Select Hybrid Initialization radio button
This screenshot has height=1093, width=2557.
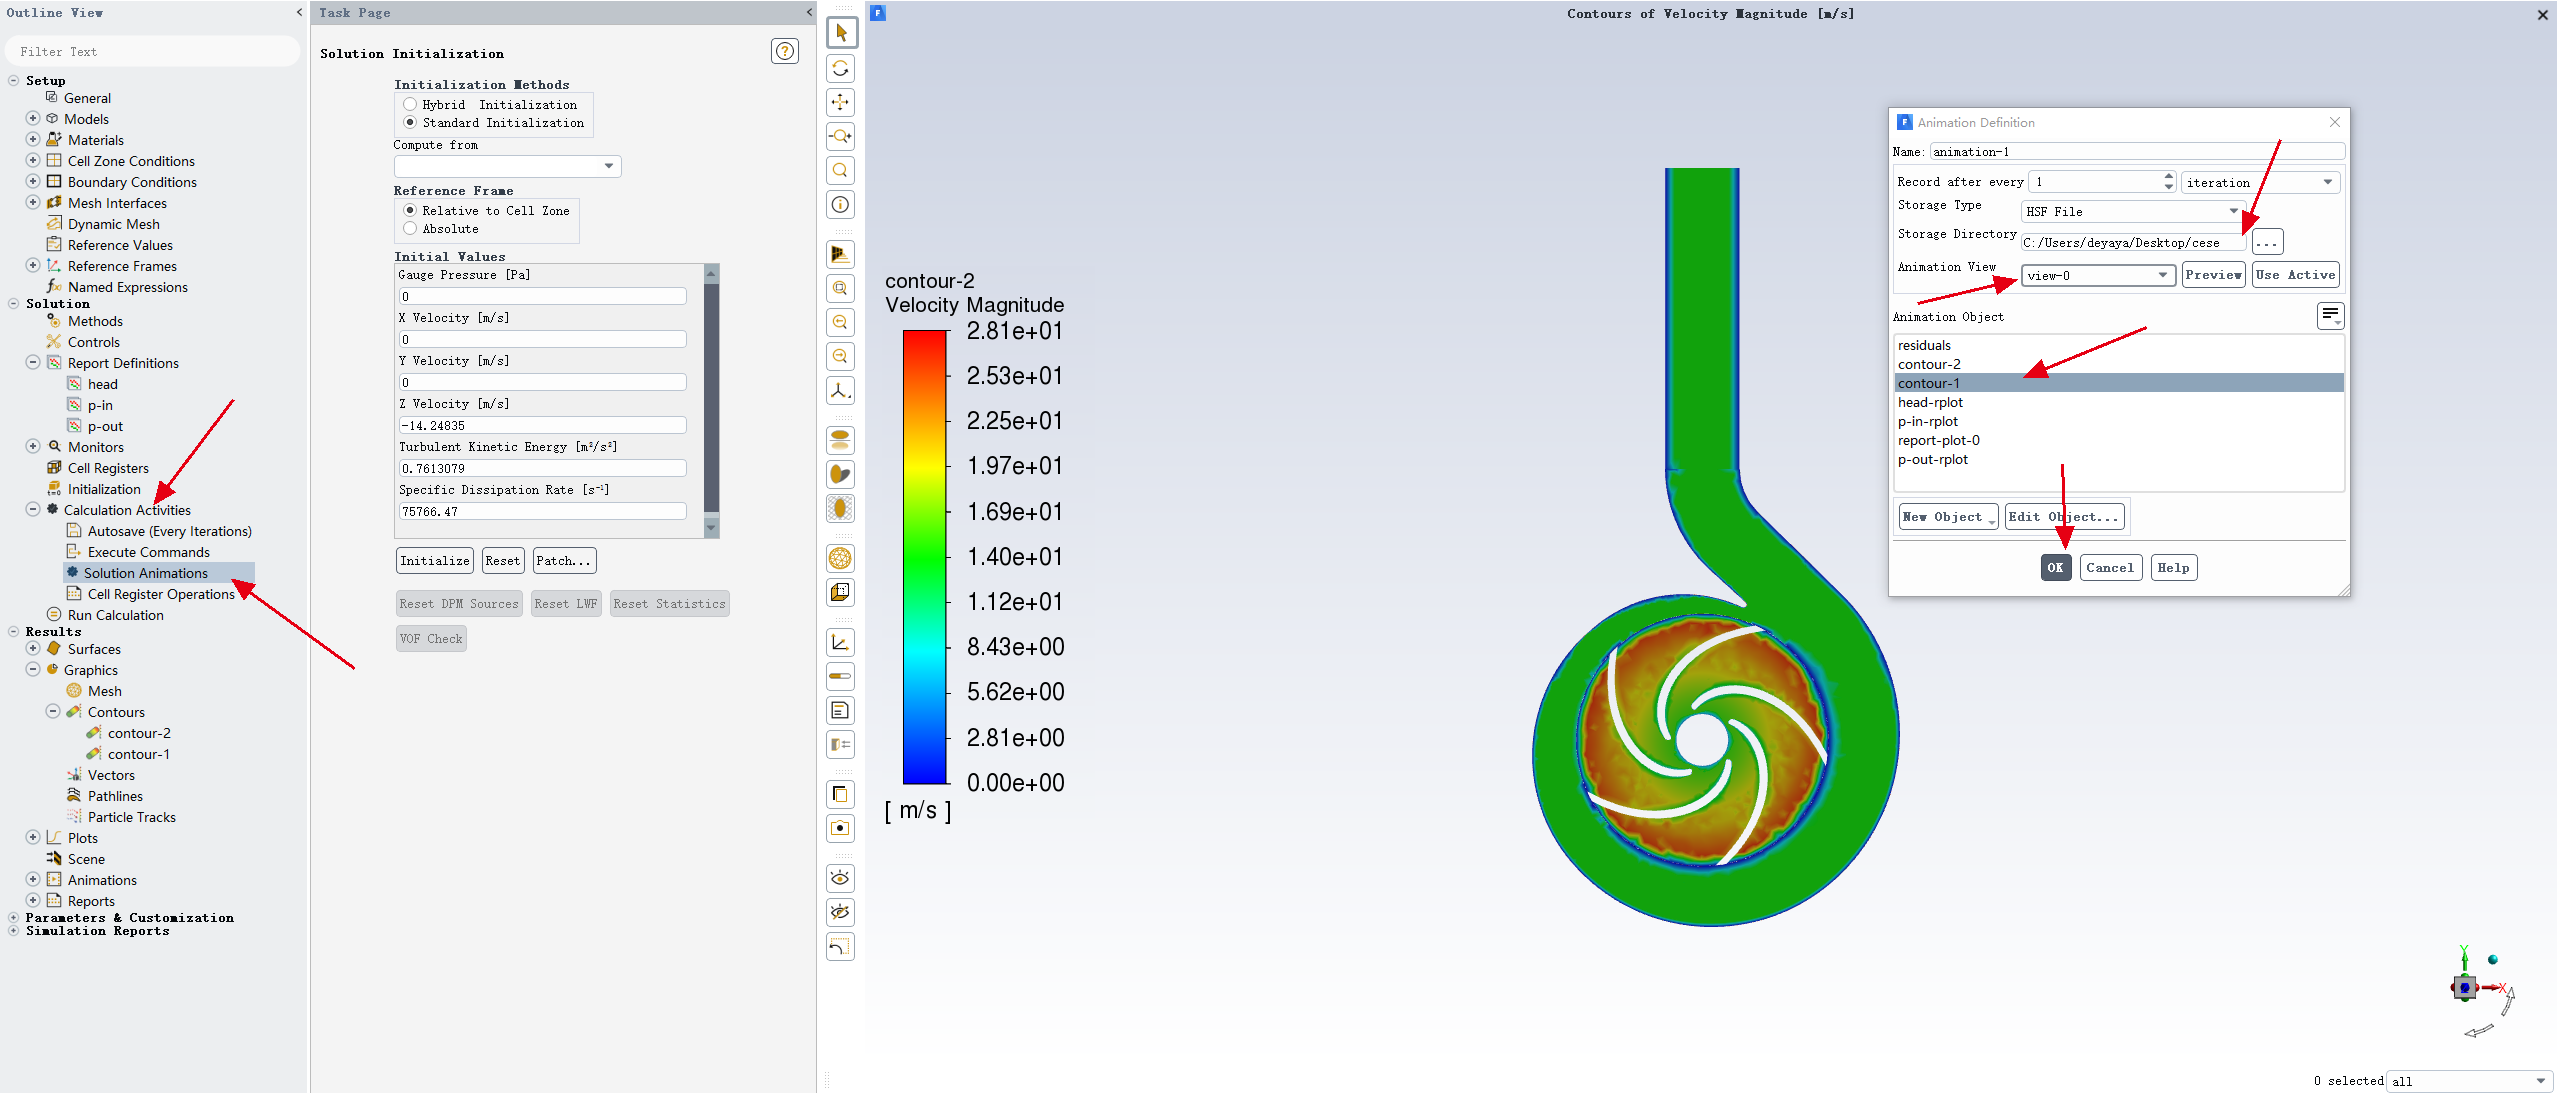(410, 104)
